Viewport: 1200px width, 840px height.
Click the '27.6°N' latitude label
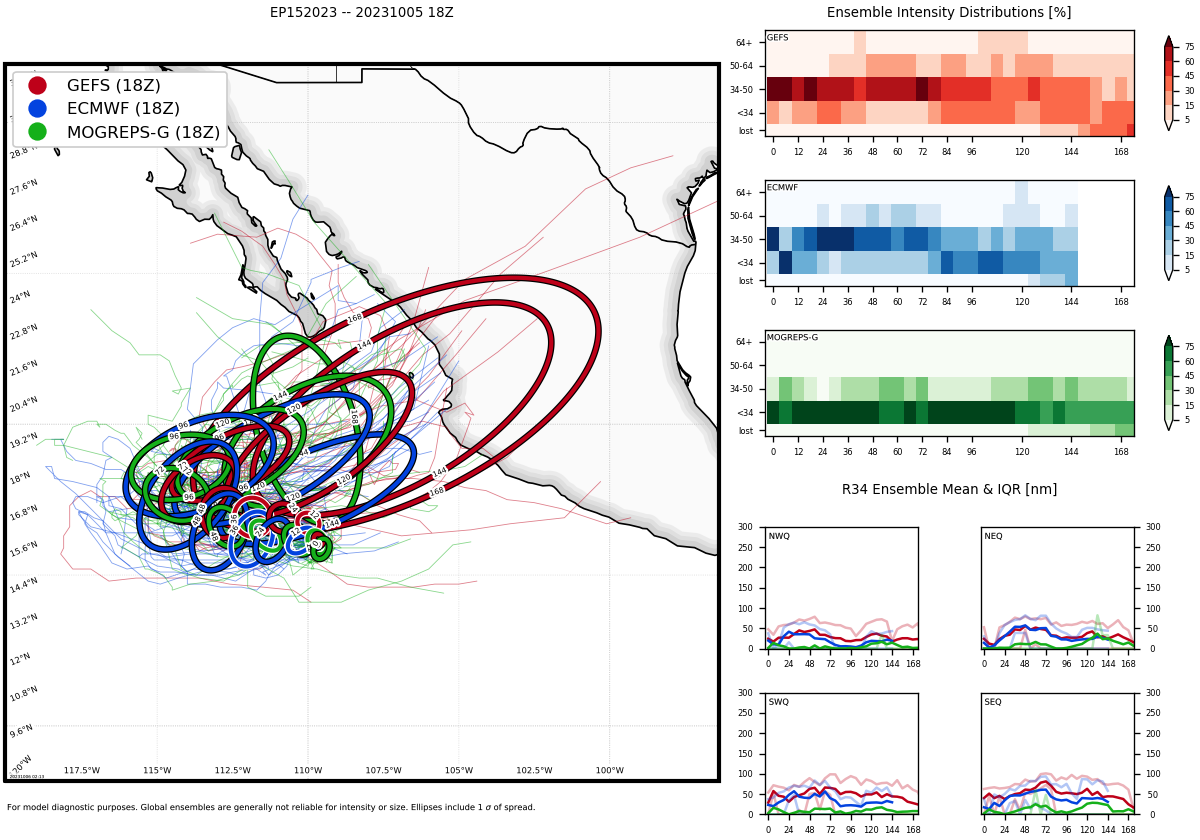[x=23, y=188]
